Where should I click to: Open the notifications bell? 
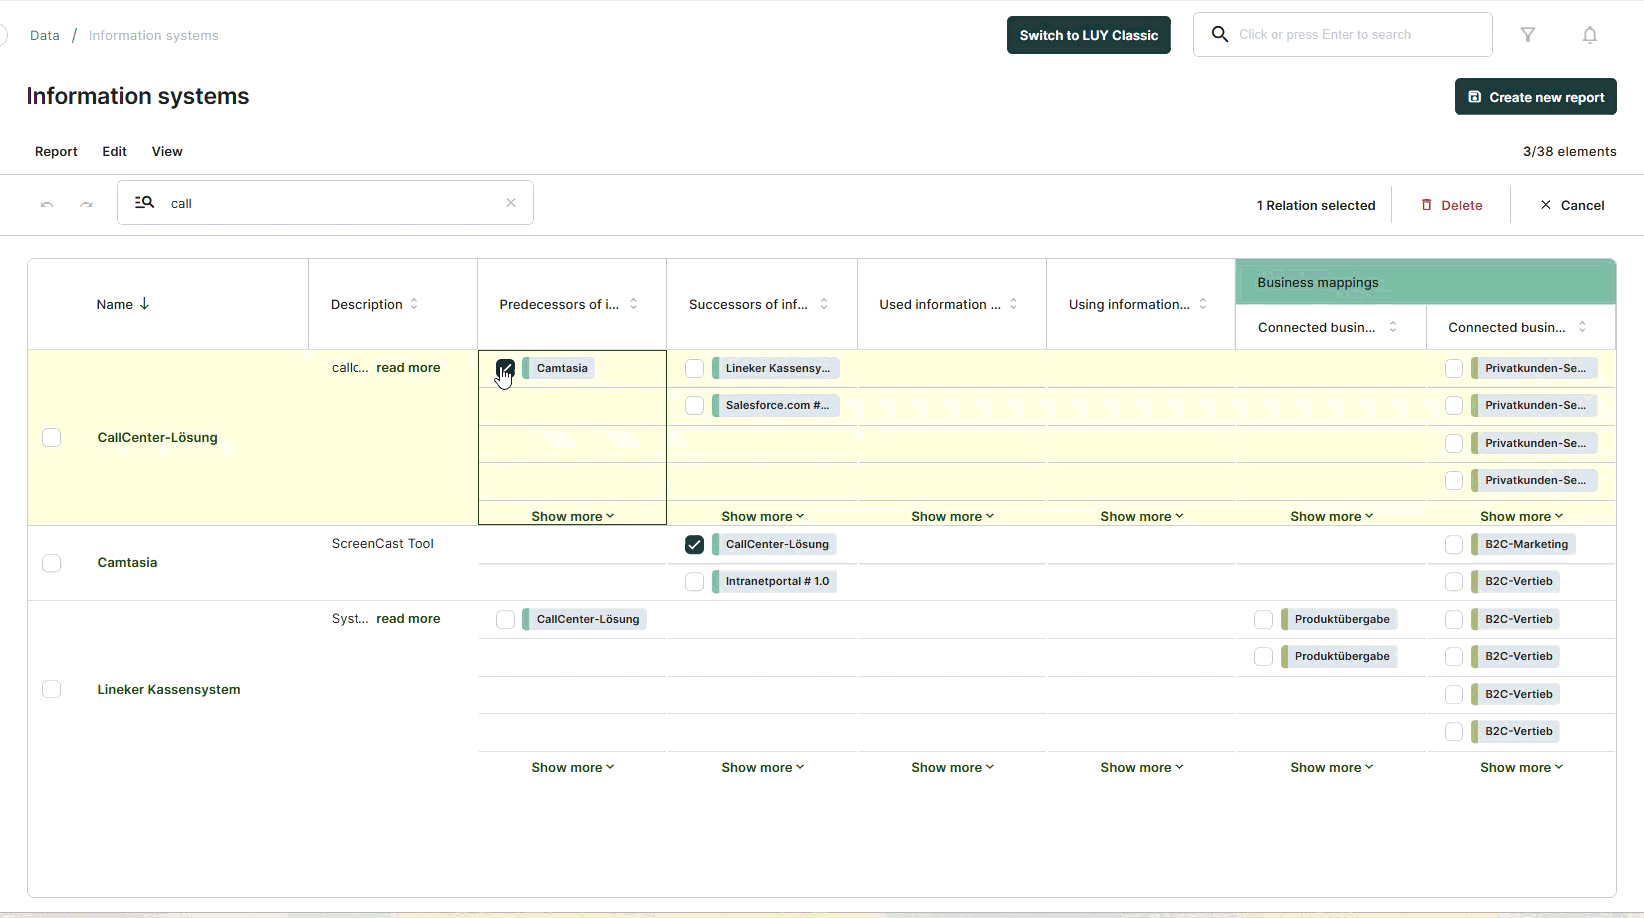pyautogui.click(x=1589, y=35)
